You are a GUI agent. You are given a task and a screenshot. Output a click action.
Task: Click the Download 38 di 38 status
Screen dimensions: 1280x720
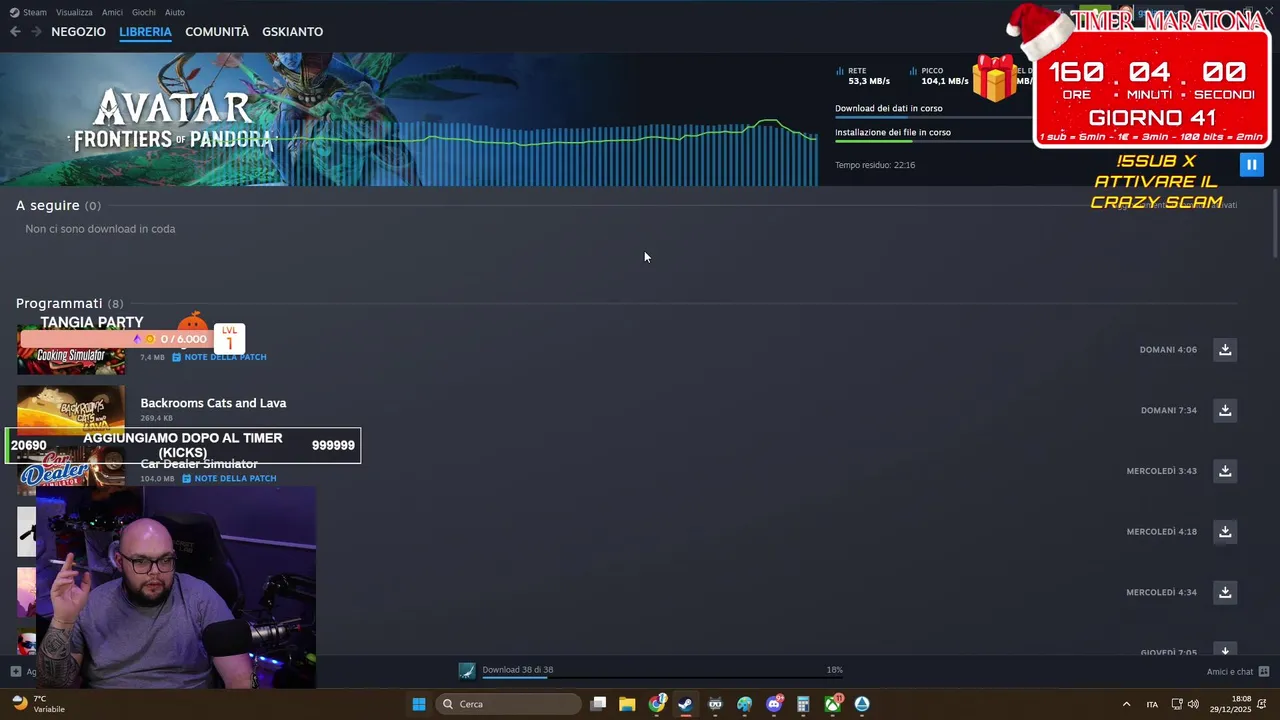pos(517,670)
